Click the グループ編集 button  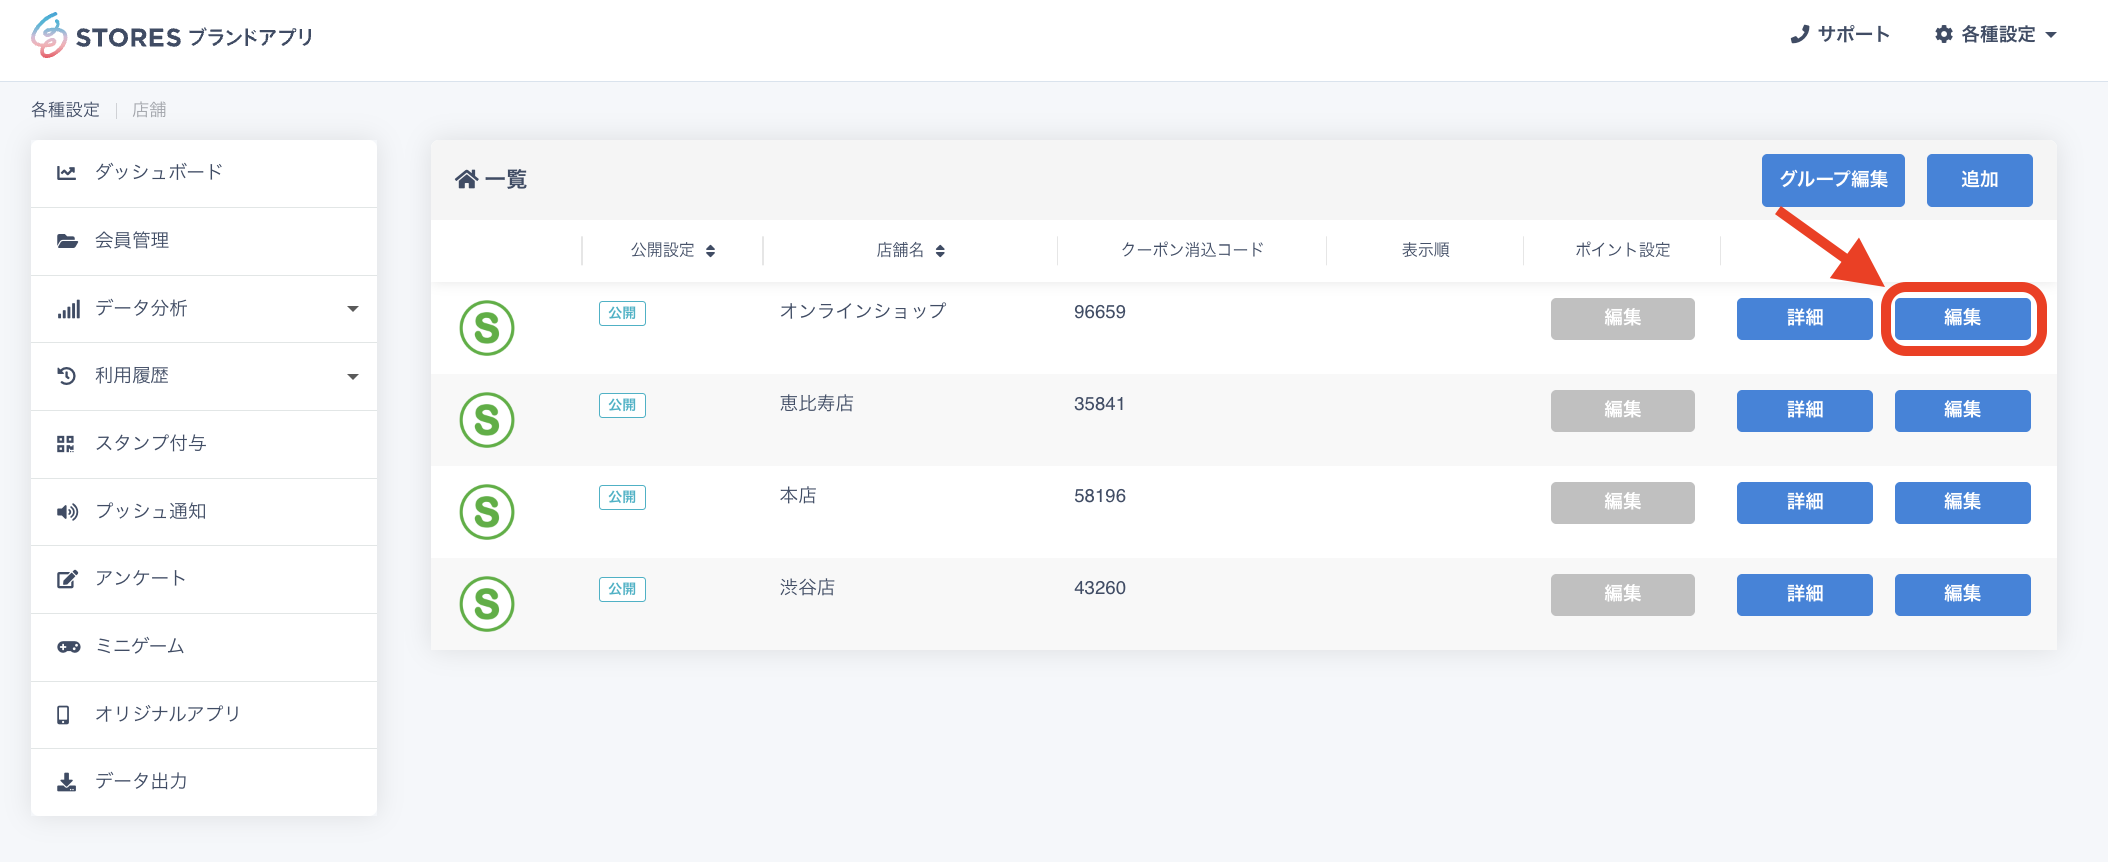1833,180
